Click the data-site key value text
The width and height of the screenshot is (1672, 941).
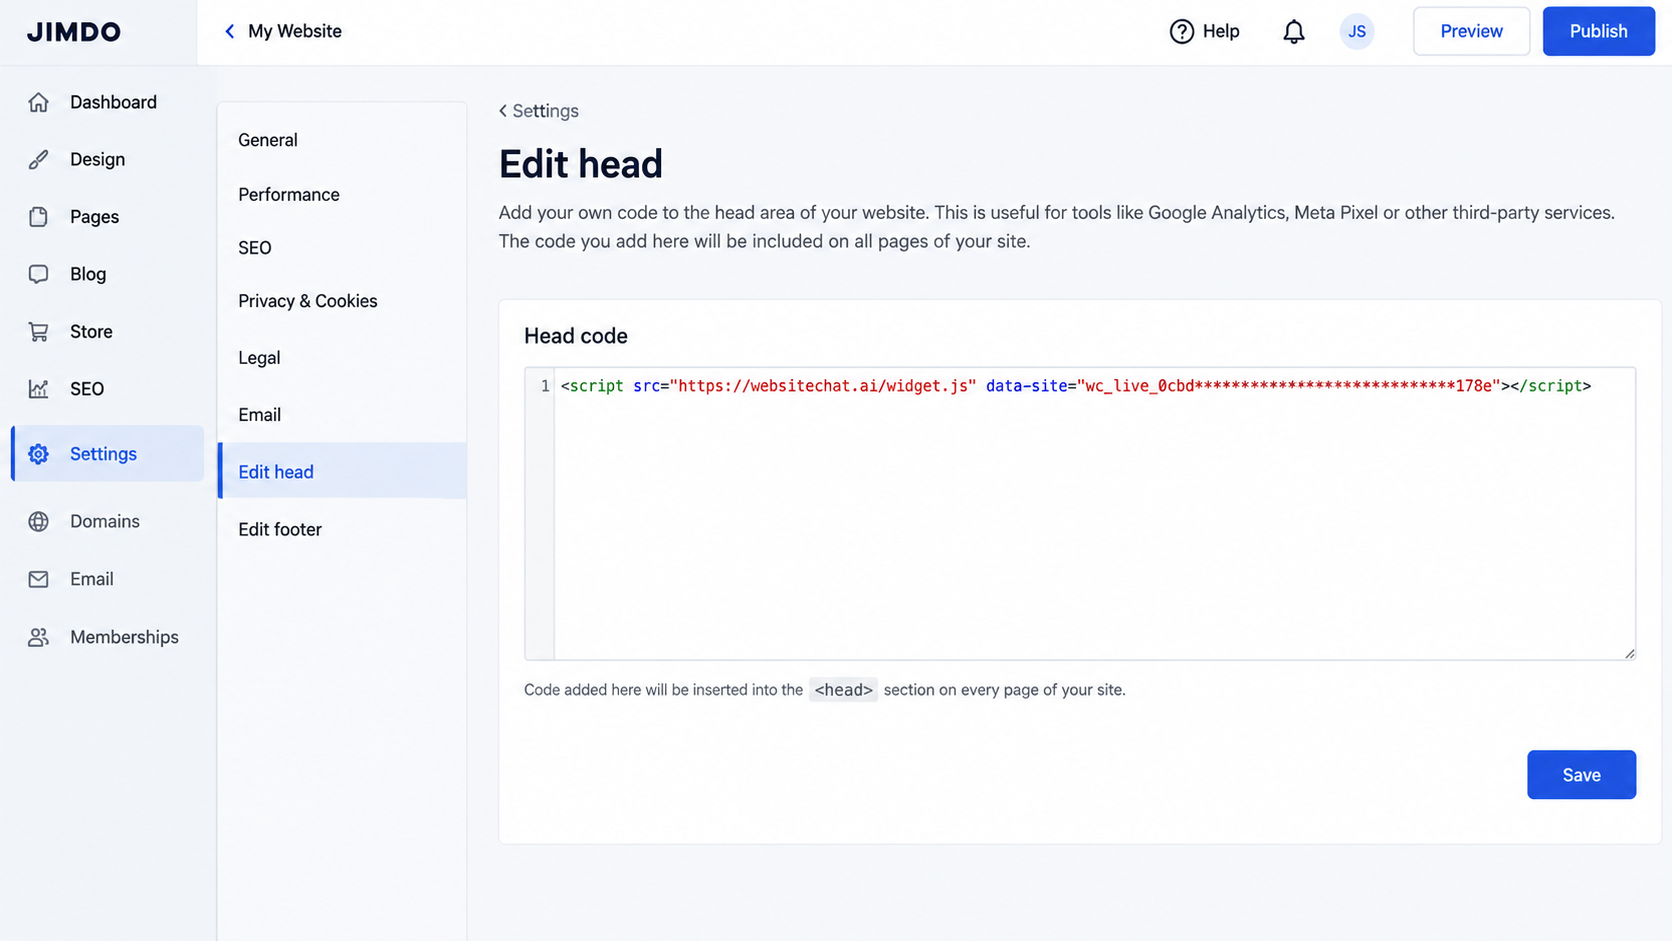(1288, 386)
